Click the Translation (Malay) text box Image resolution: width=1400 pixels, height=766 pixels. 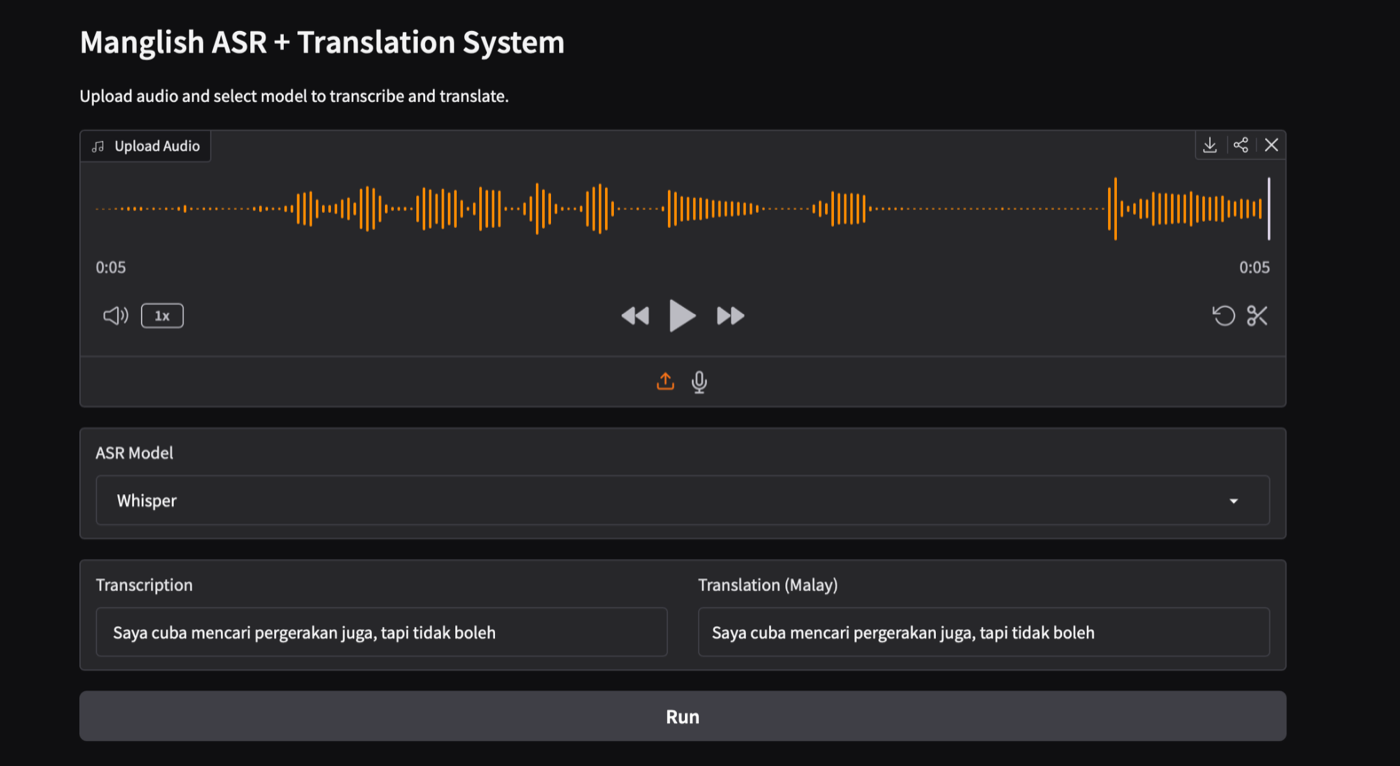point(984,632)
